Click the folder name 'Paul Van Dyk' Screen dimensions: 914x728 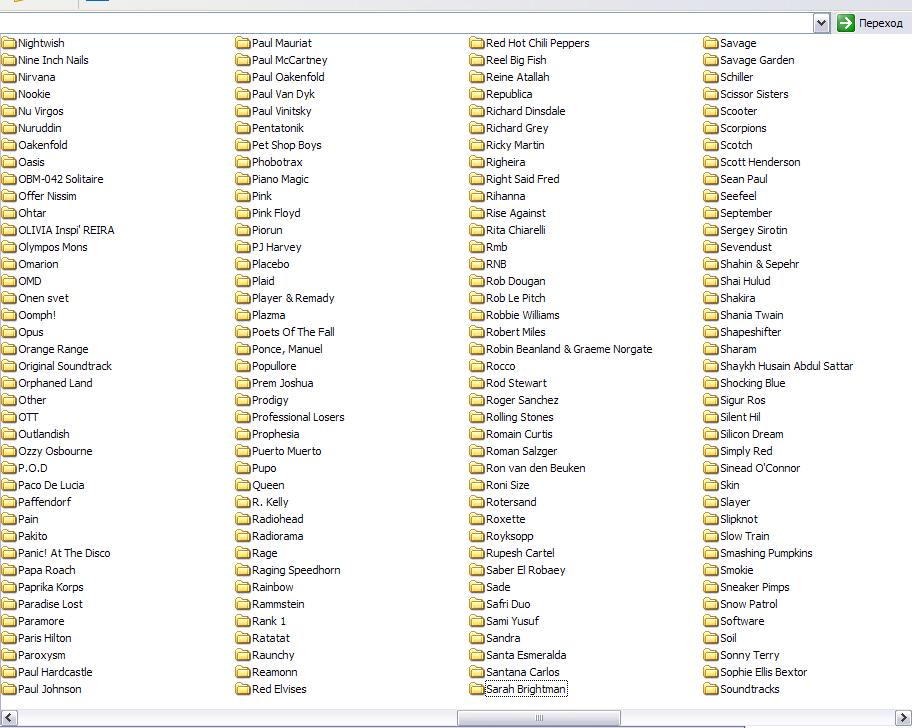pos(283,94)
